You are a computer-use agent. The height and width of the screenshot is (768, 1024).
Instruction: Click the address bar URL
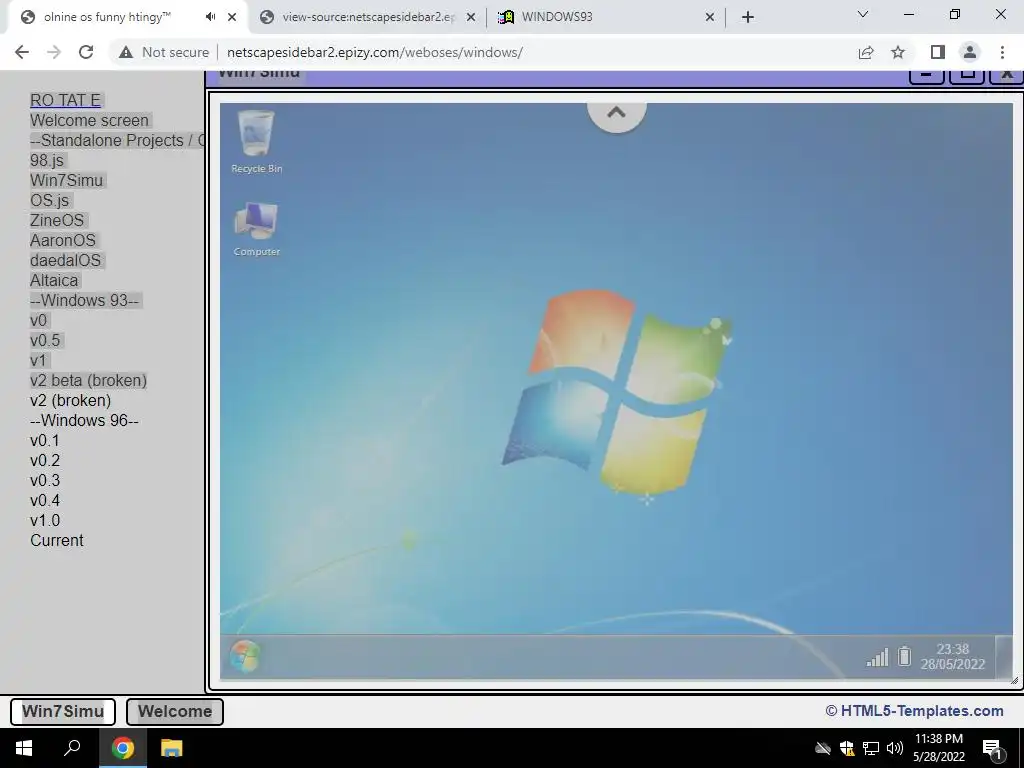pos(375,52)
